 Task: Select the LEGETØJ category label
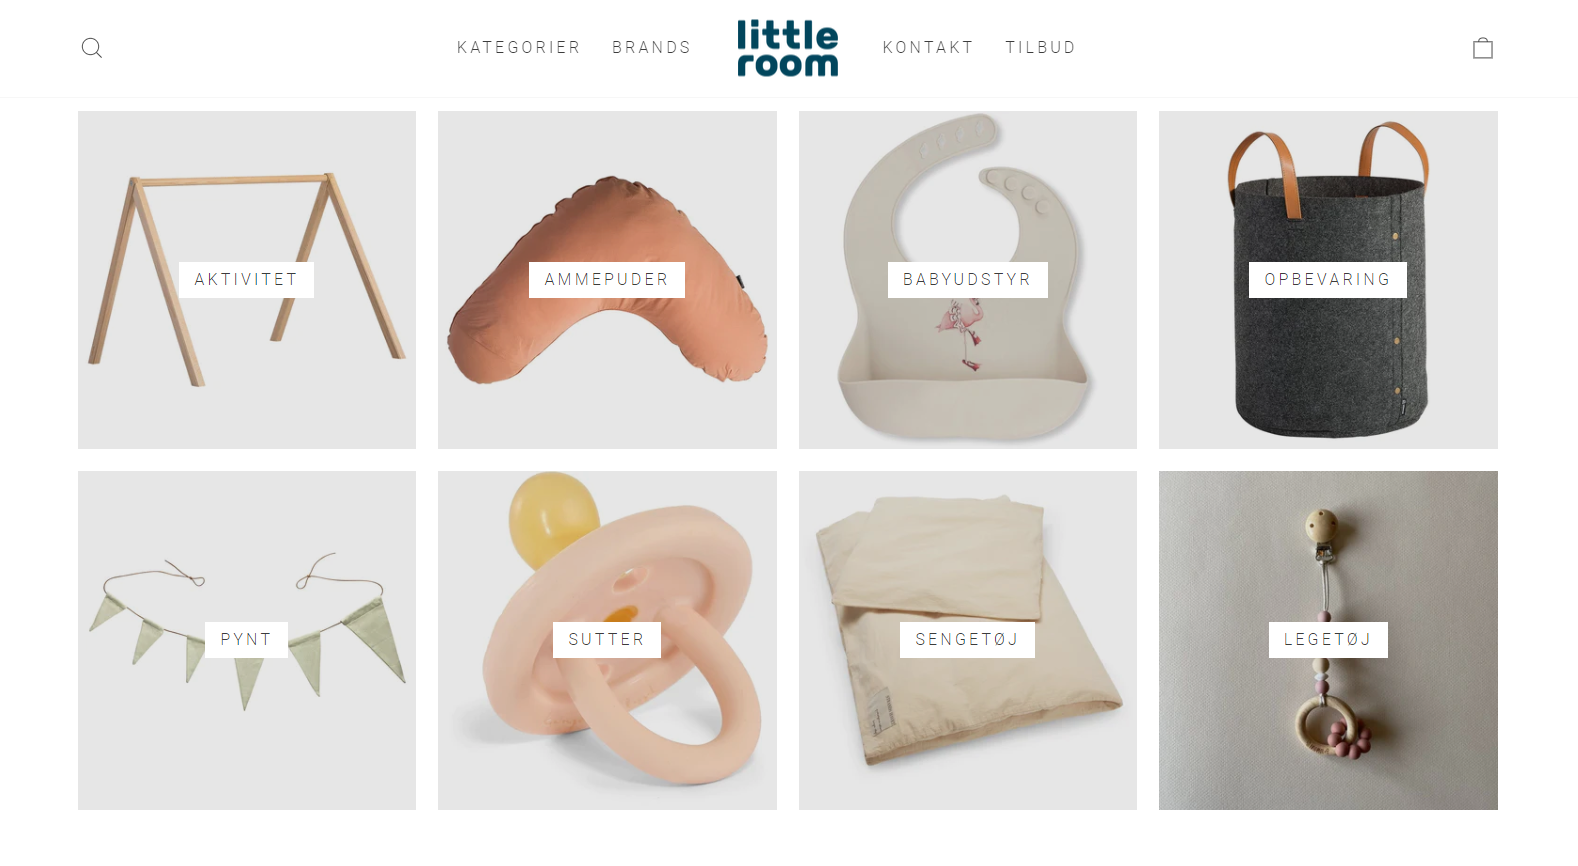[1328, 640]
